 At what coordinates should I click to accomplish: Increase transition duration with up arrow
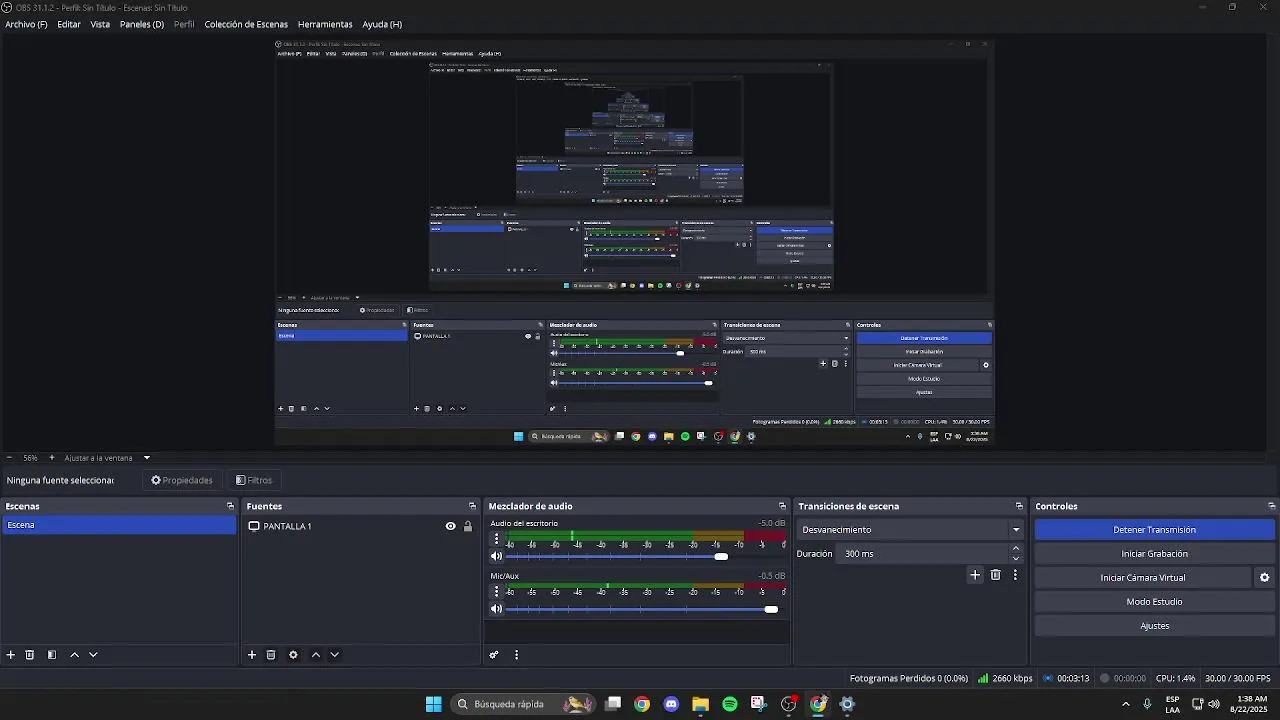(x=1016, y=548)
